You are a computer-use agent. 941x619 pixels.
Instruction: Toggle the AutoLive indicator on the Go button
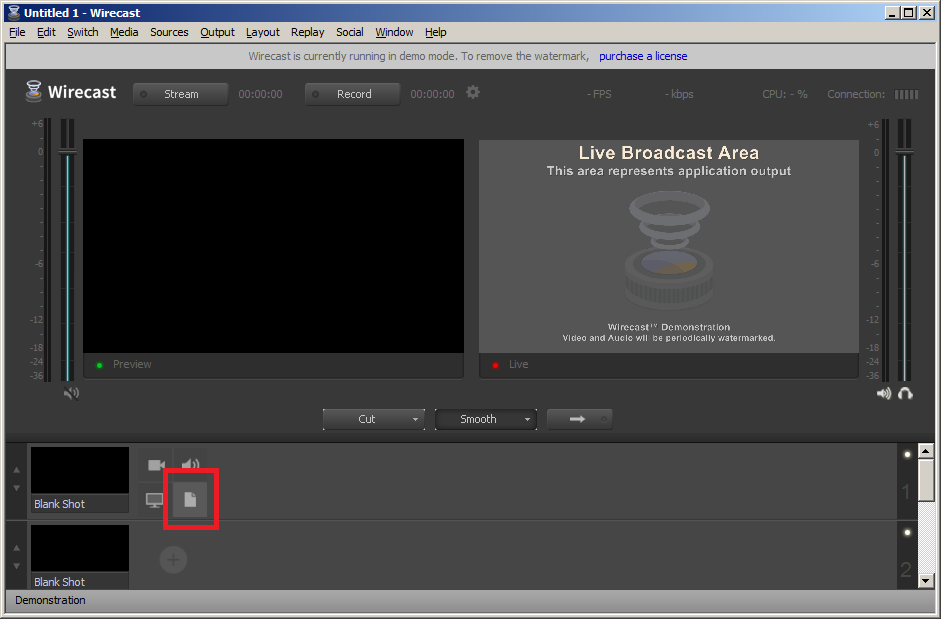(604, 419)
